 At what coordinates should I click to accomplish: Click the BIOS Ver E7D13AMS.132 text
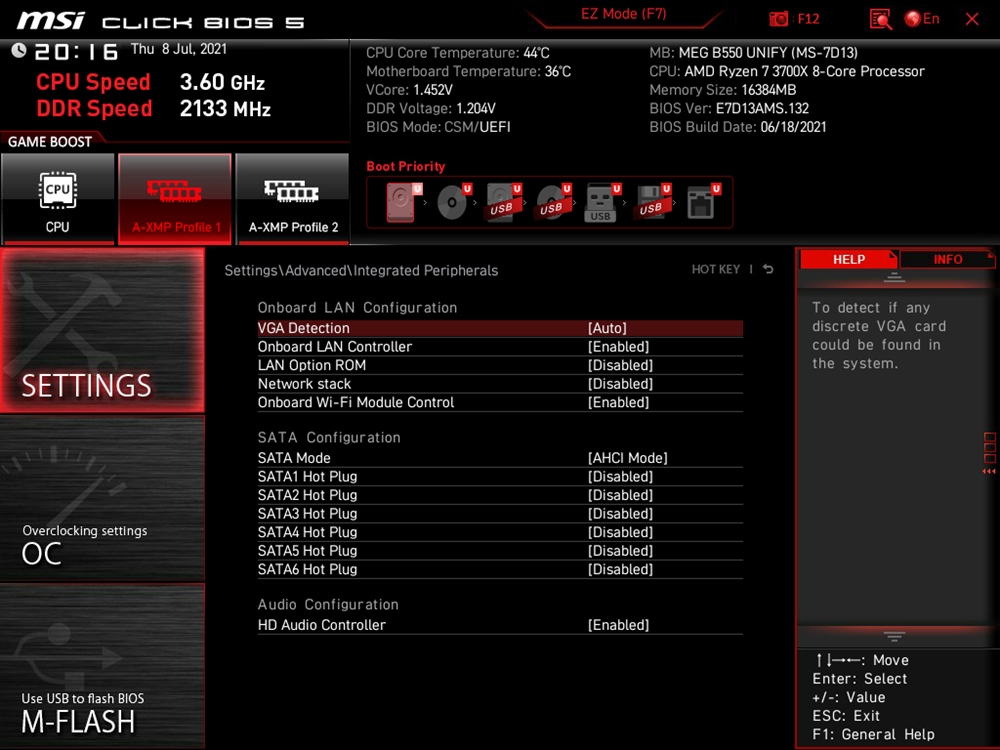pos(729,108)
